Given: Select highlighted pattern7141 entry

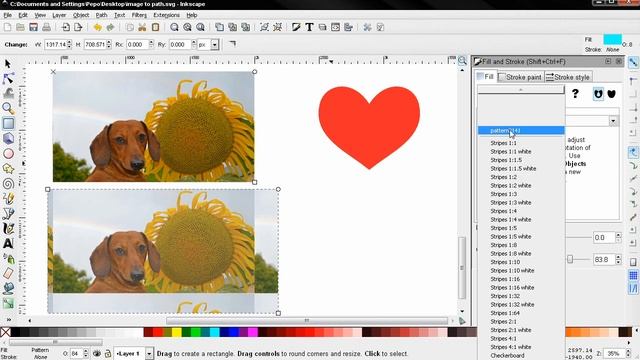Looking at the screenshot, I should point(521,130).
